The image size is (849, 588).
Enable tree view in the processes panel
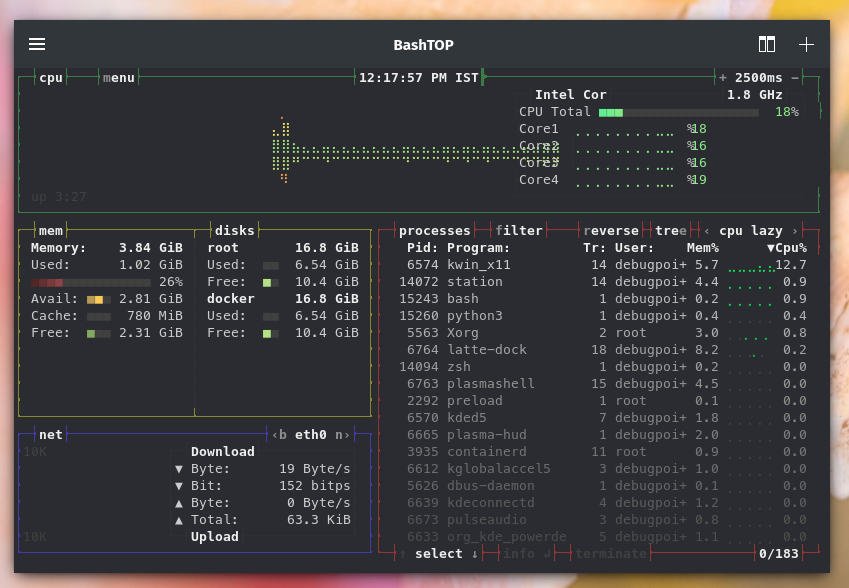point(670,230)
